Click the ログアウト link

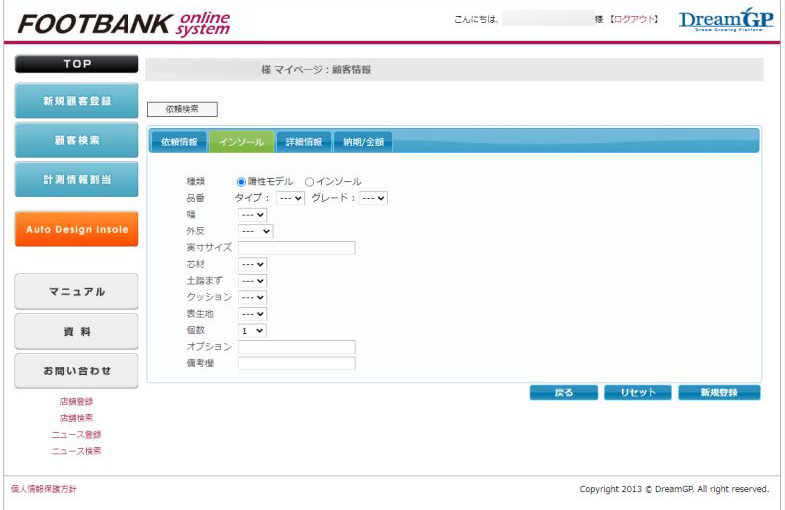coord(634,20)
